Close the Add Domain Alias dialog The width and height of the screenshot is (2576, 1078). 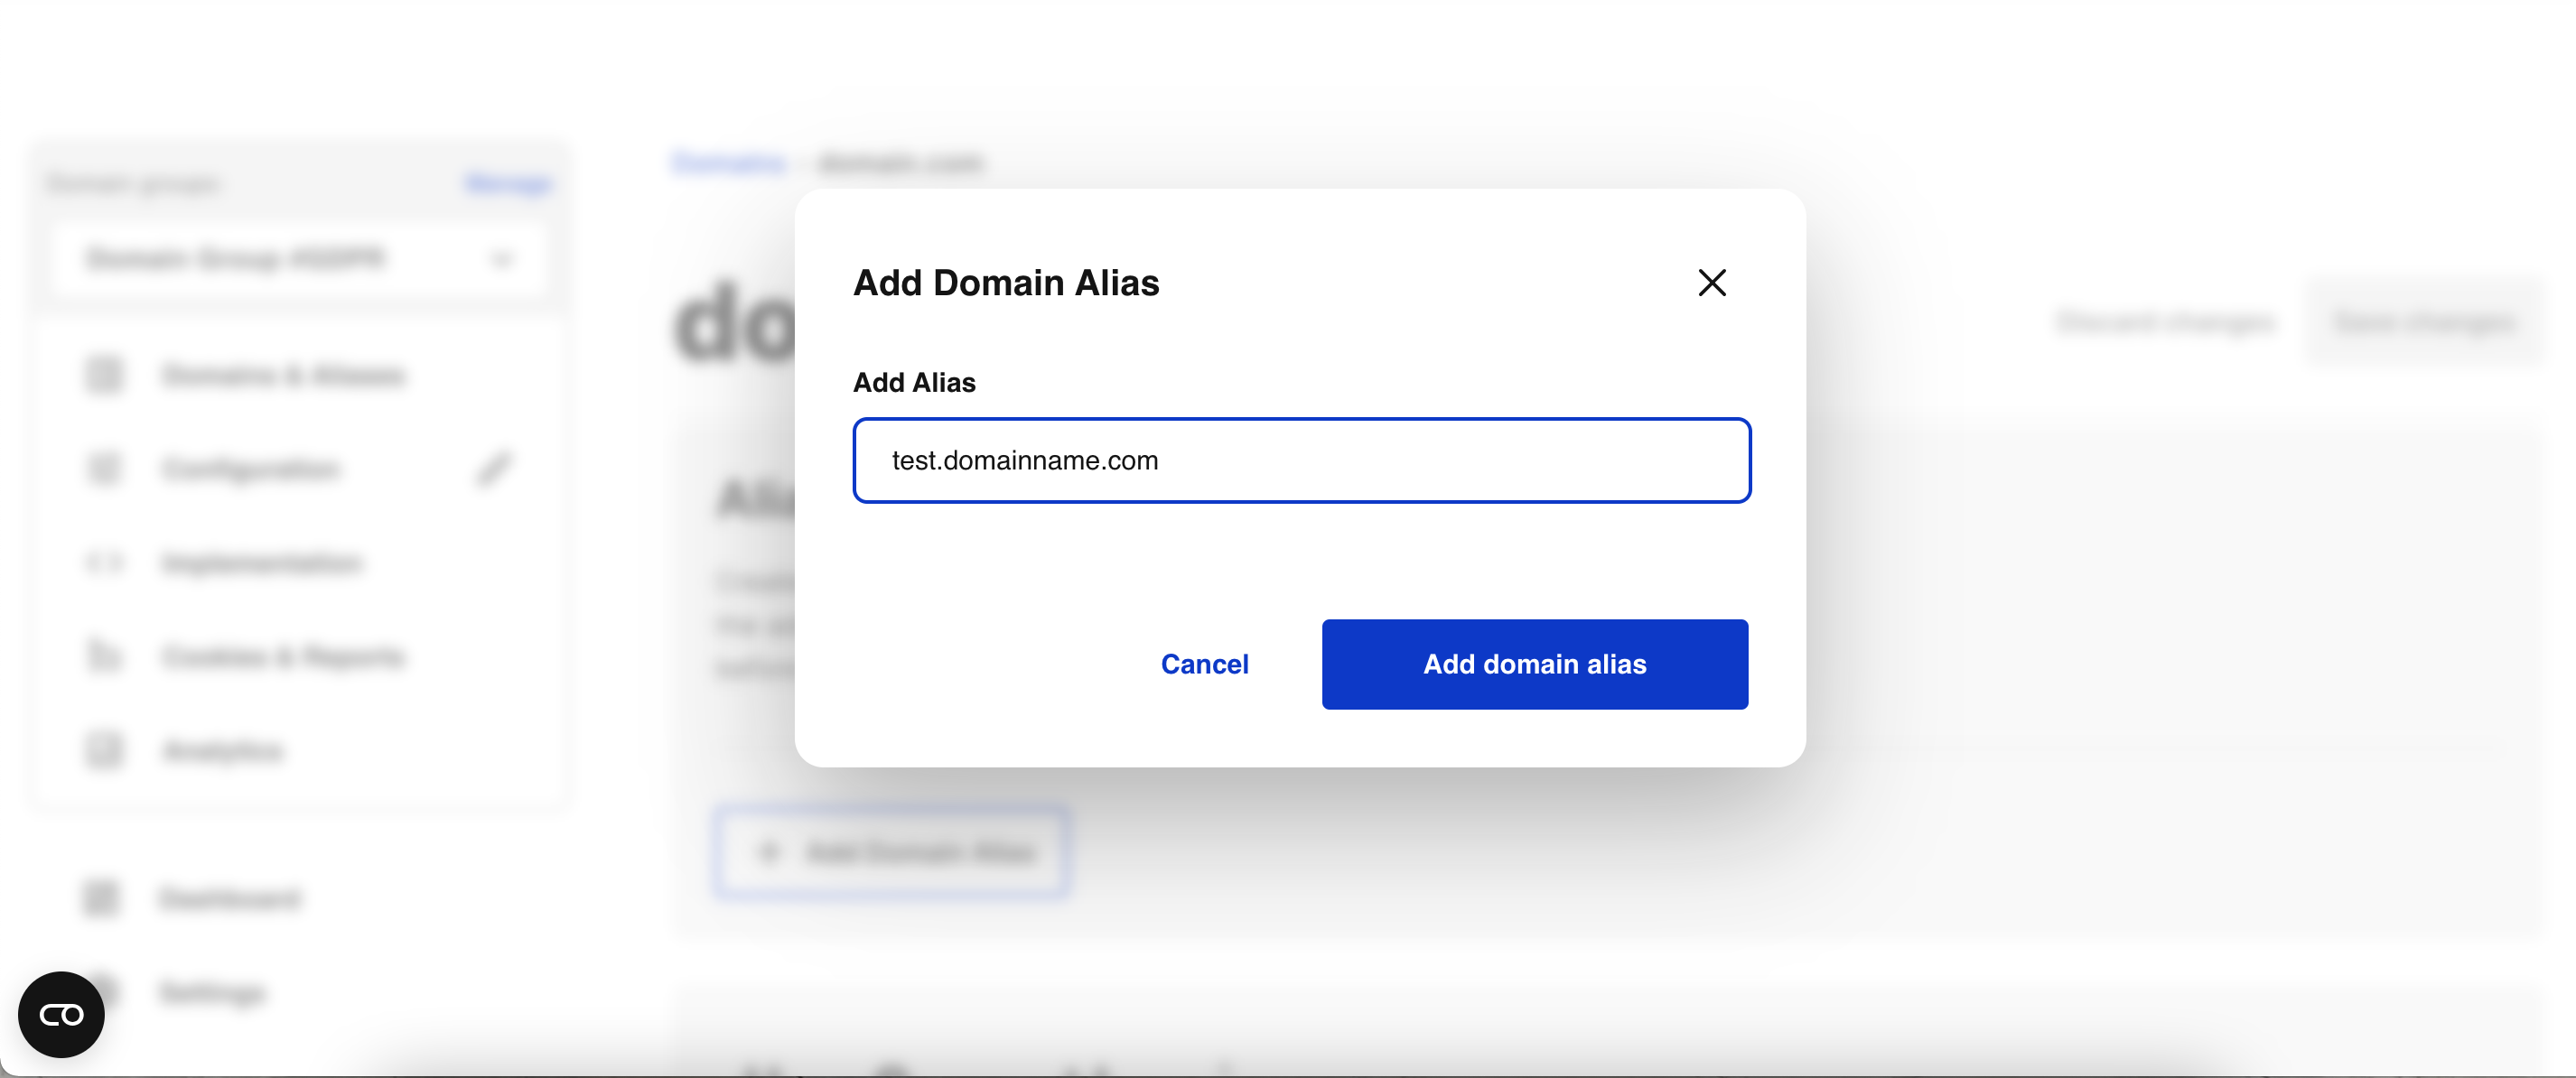(1712, 283)
